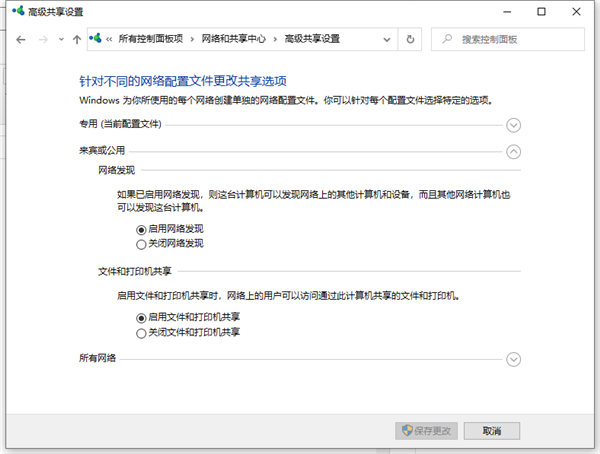Click the « breadcrumb chevron in address bar
The height and width of the screenshot is (454, 600).
pos(109,39)
